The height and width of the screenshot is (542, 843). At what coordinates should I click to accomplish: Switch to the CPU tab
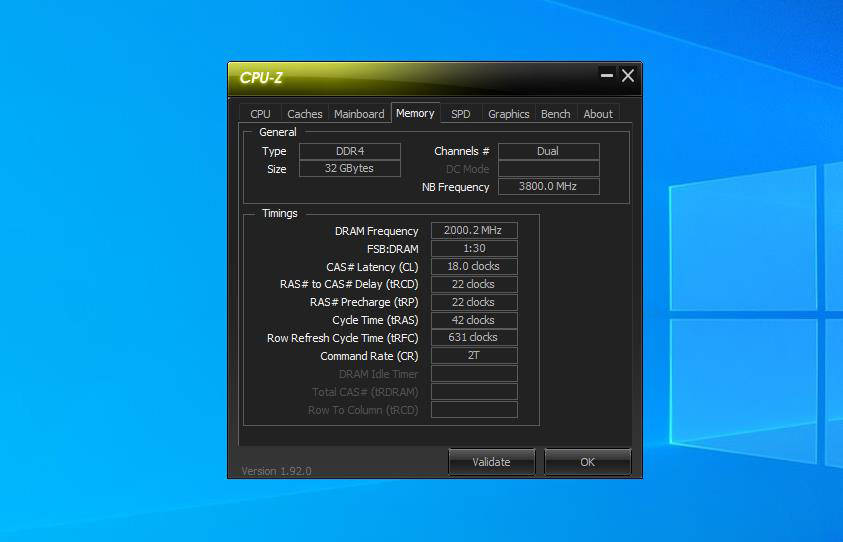click(x=260, y=114)
